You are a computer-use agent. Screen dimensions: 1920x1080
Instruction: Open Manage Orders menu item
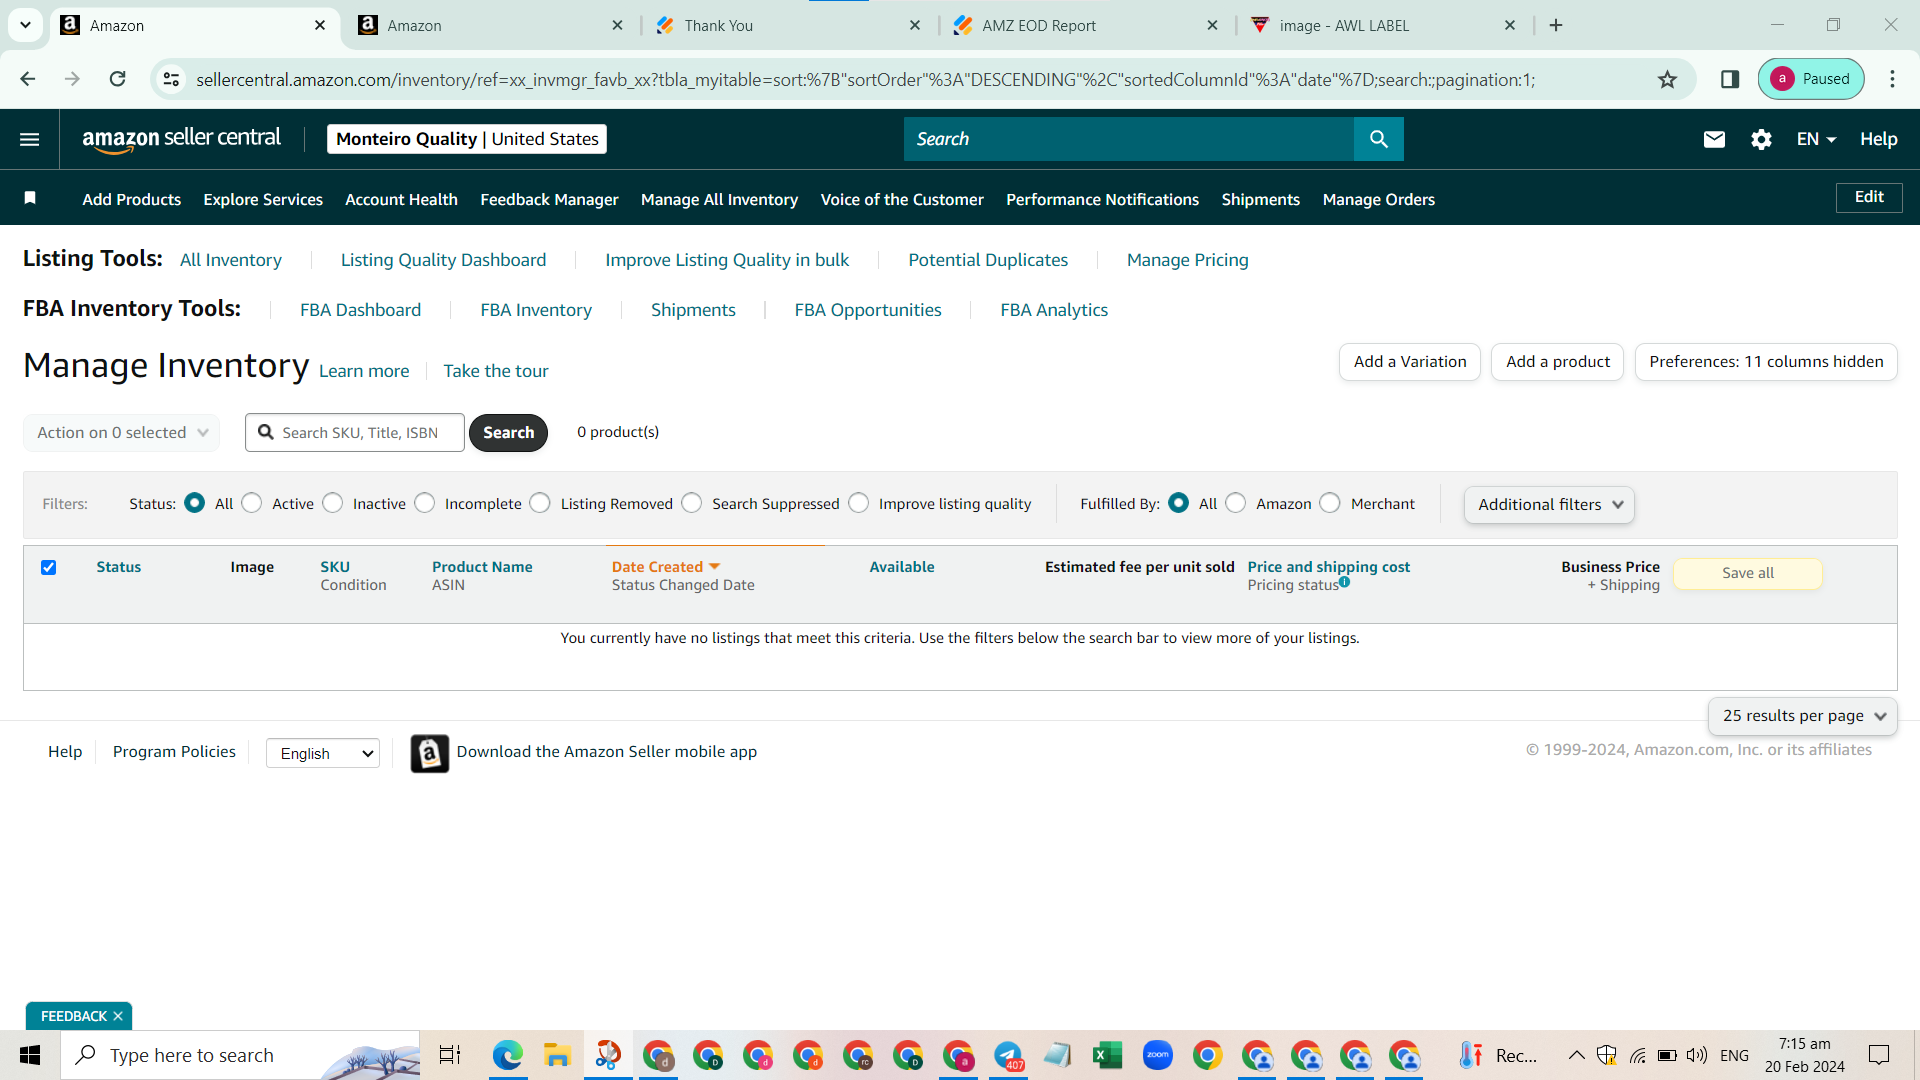[1378, 199]
